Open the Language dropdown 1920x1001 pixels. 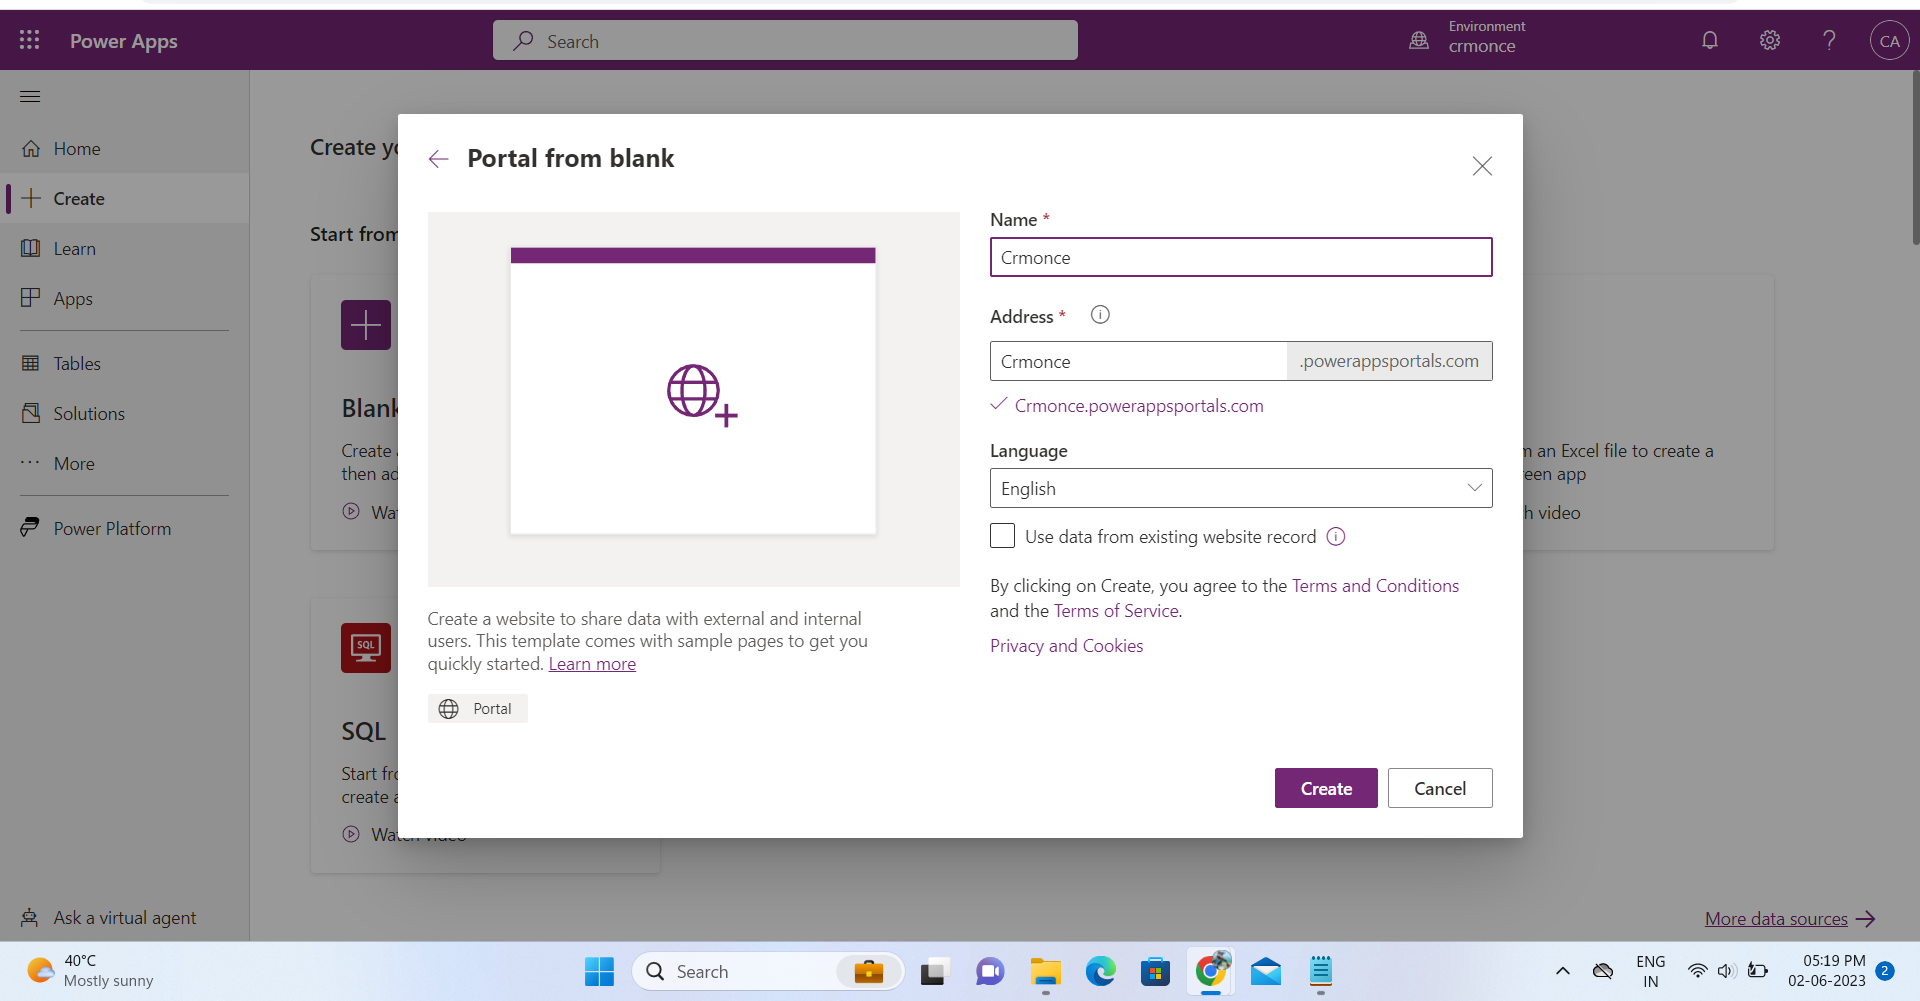click(x=1241, y=488)
